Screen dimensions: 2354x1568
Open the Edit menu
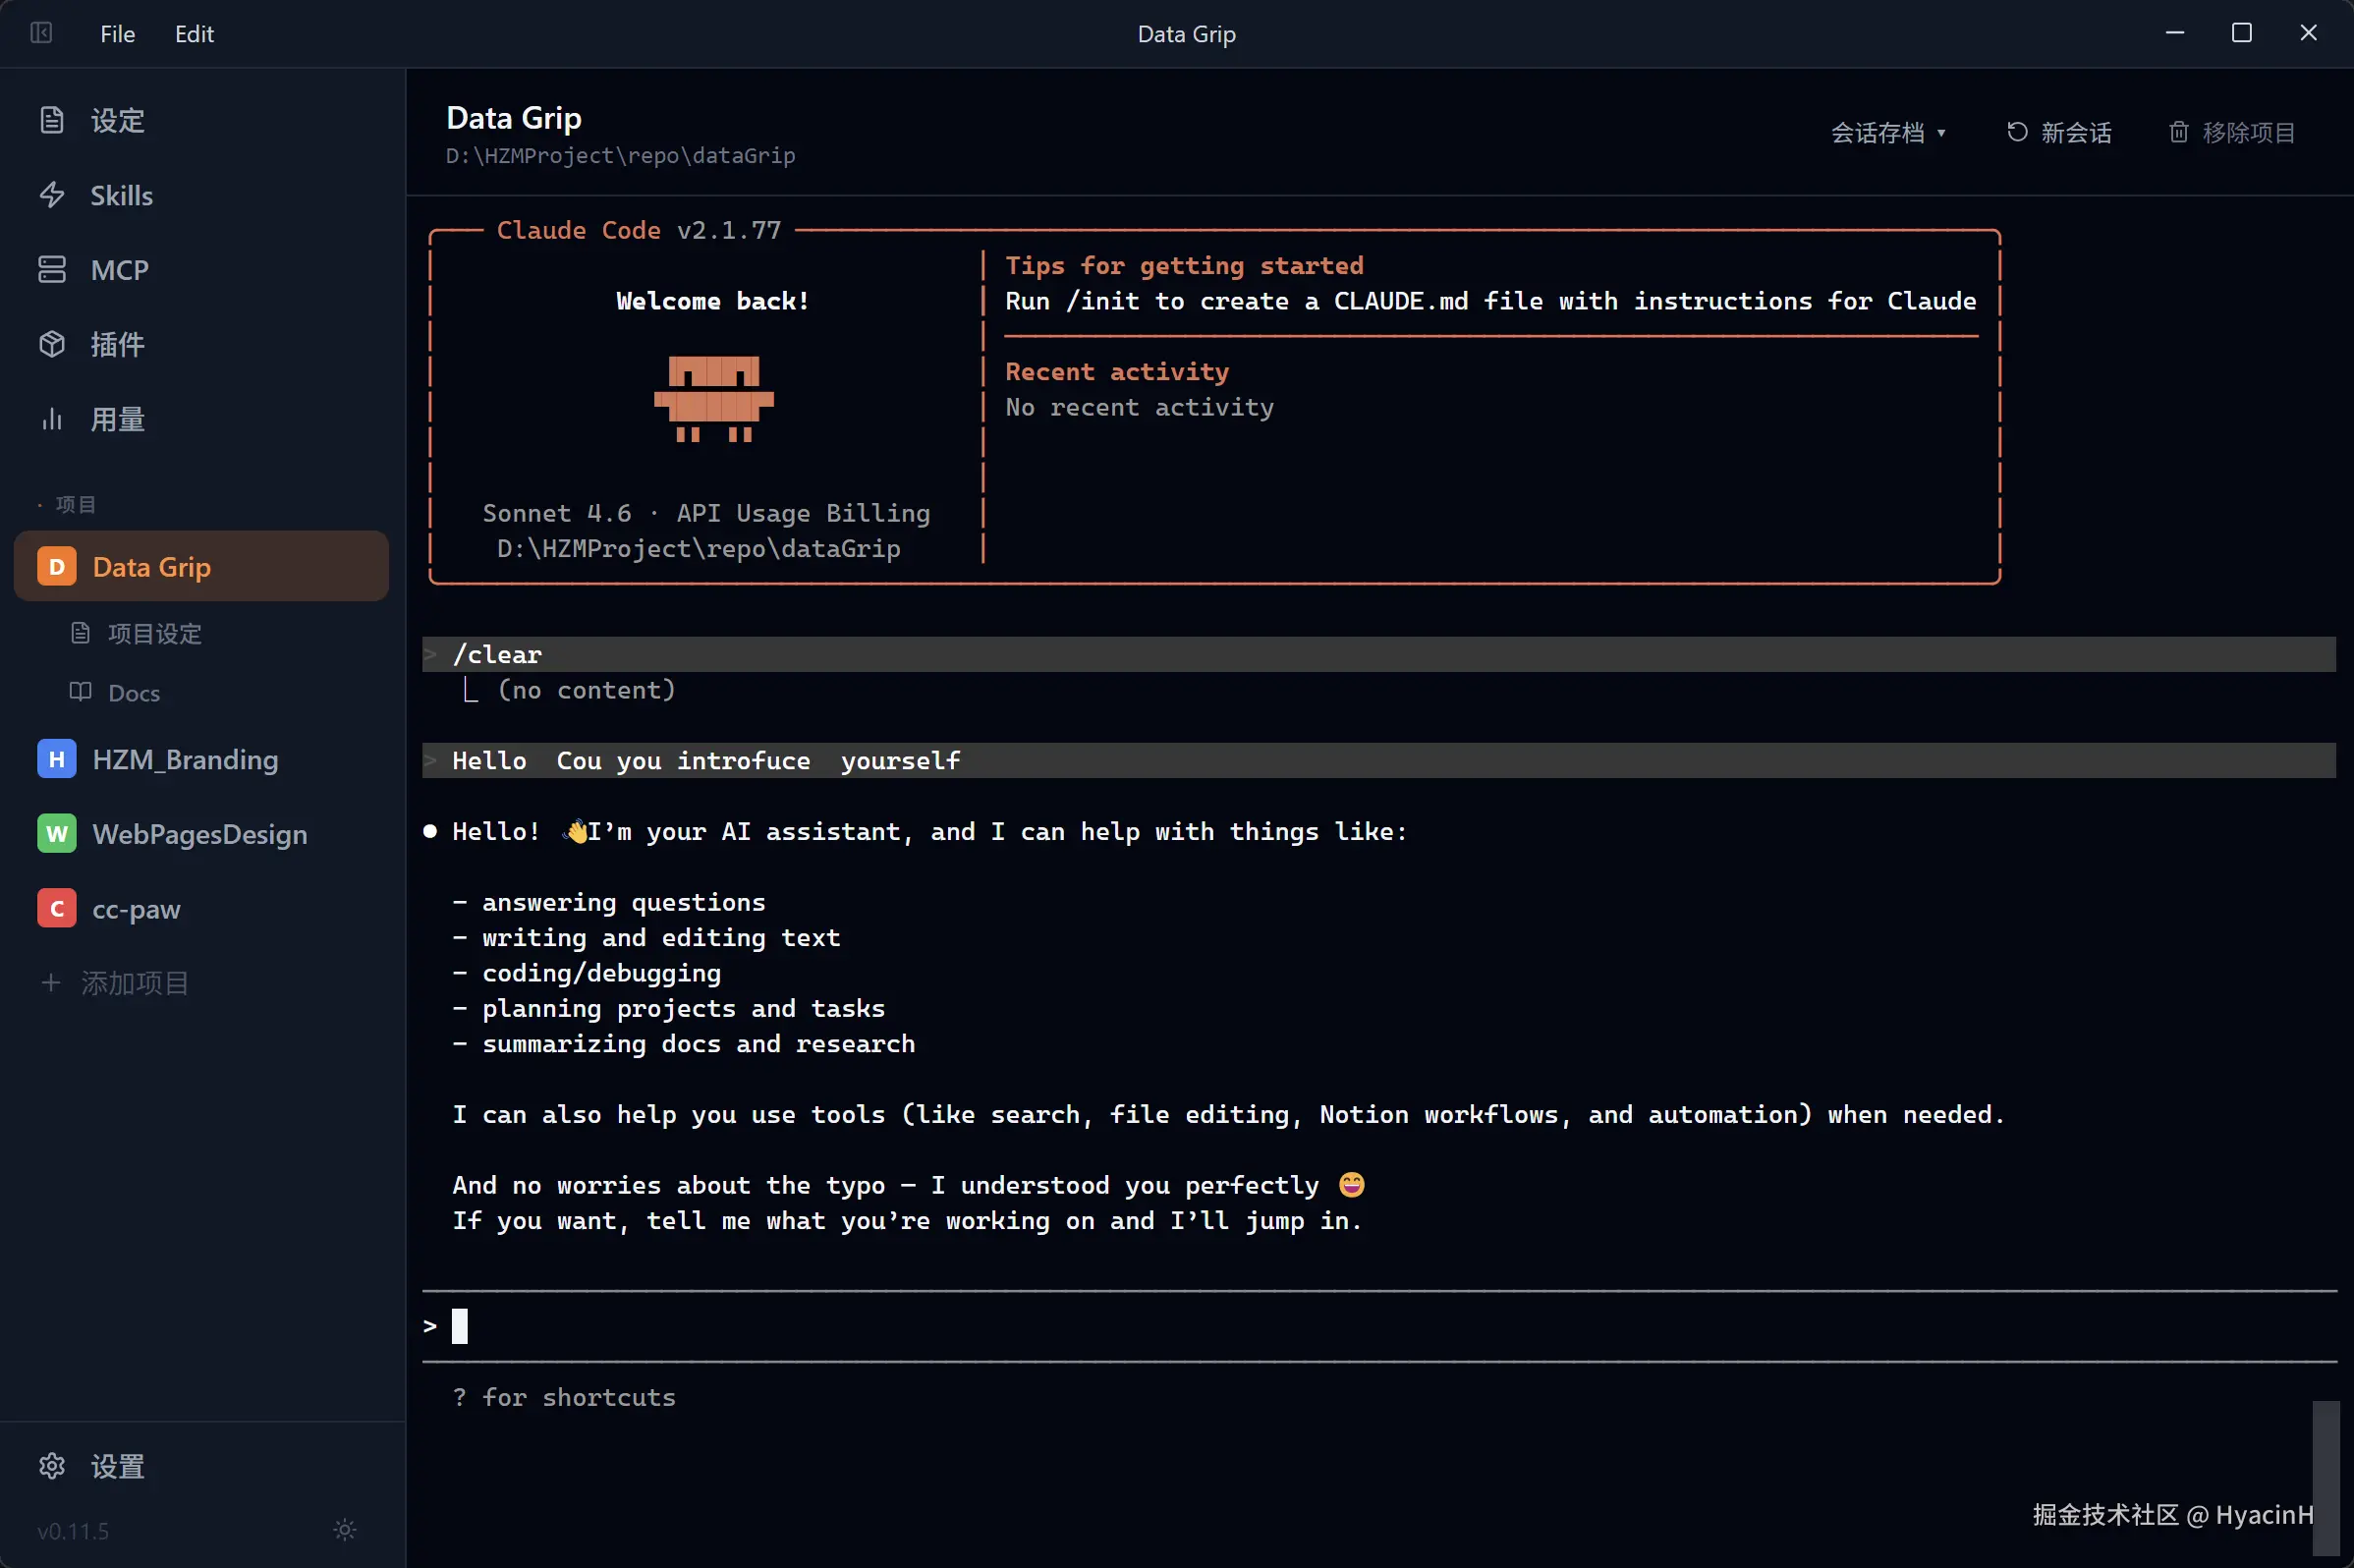pyautogui.click(x=194, y=34)
